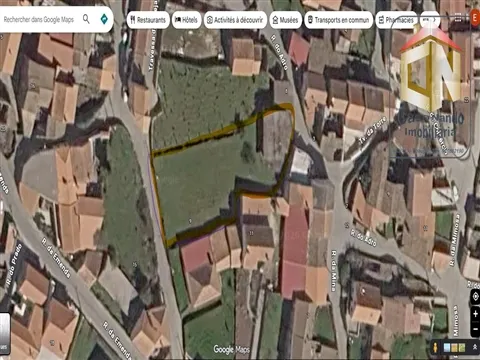Screen dimensions: 480x360
Task: Choose the orange map-type thumbnail
Action: point(454,348)
